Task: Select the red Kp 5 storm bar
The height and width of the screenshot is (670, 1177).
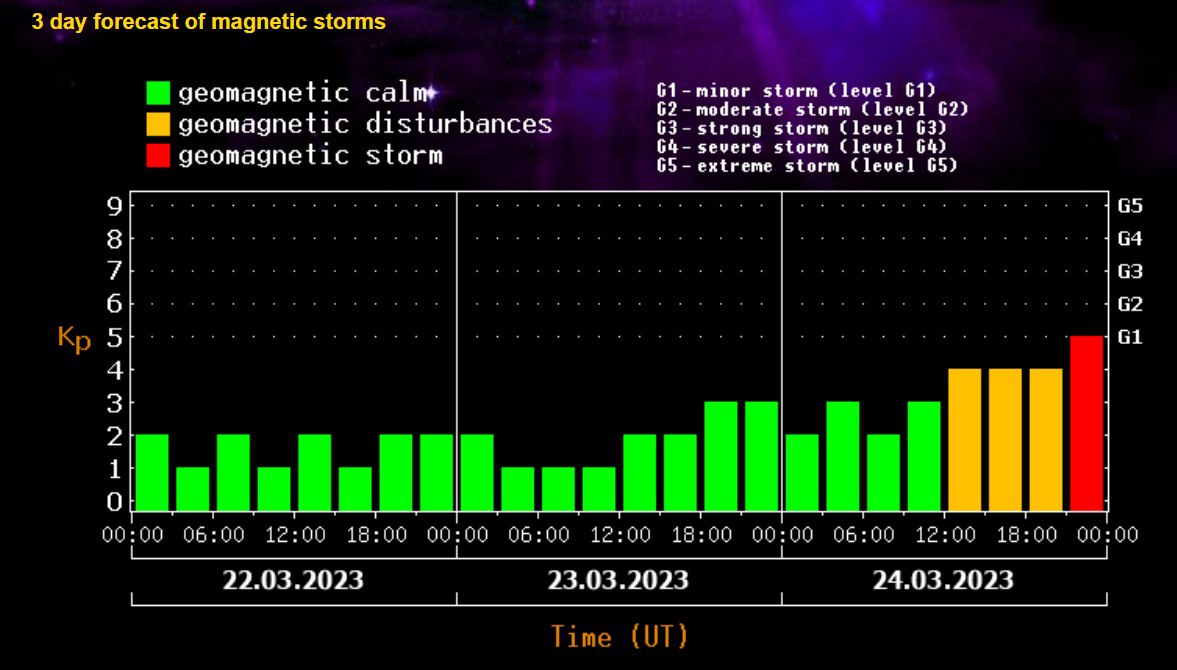Action: pos(1086,423)
